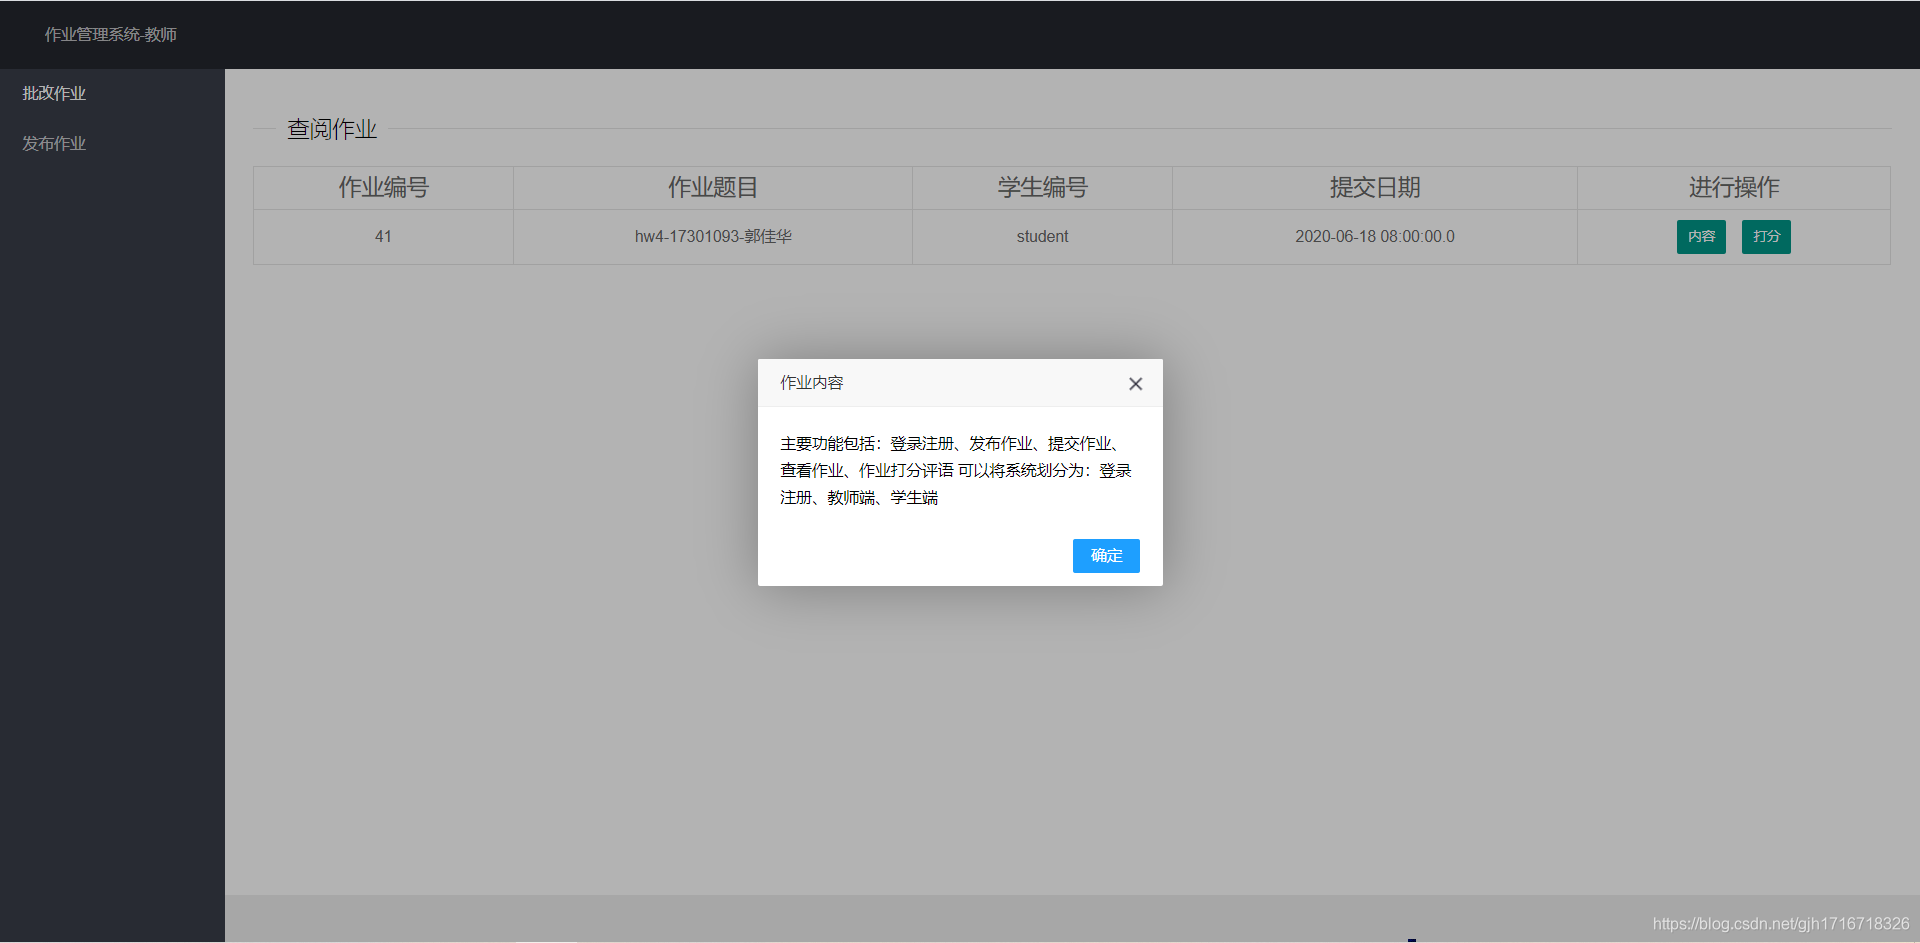Close the 作业内容 dialog with the X
The image size is (1920, 943).
pyautogui.click(x=1135, y=383)
